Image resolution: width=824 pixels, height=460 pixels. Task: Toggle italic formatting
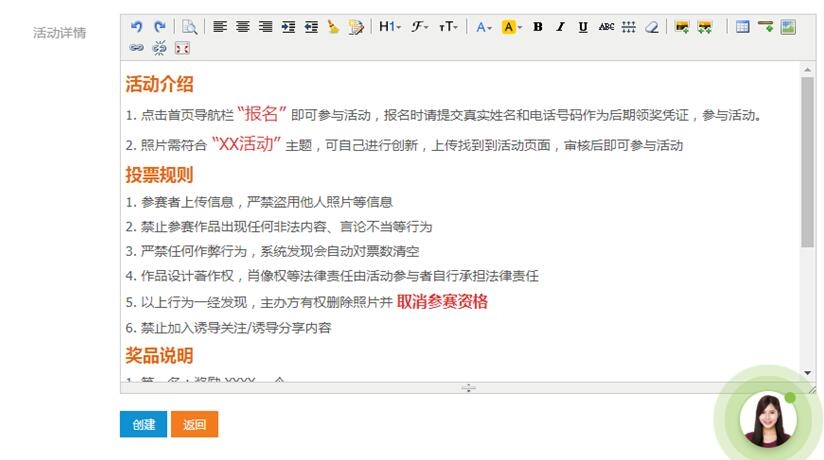click(x=560, y=27)
